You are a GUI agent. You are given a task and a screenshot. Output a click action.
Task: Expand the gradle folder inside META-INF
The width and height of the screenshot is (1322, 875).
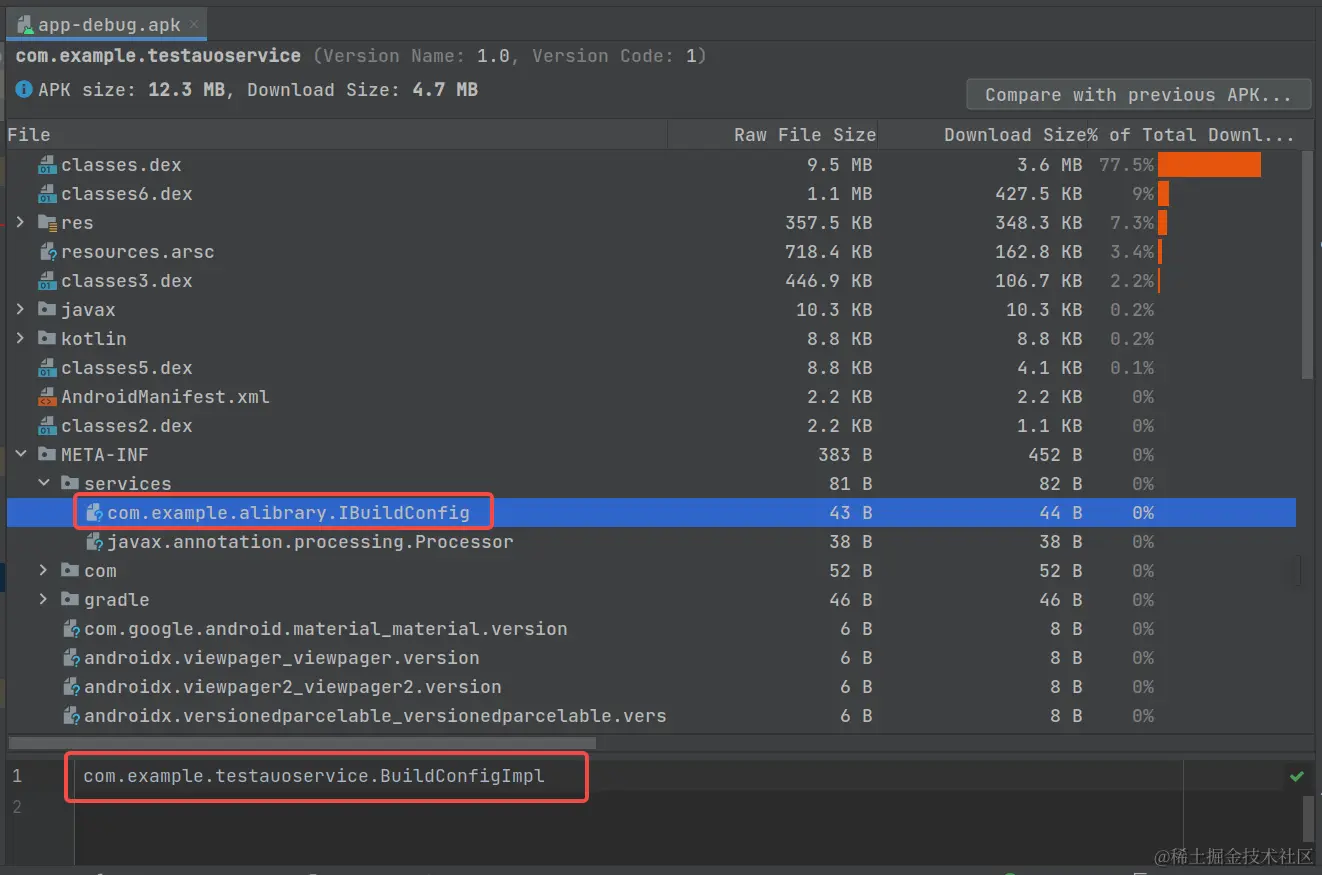point(43,599)
